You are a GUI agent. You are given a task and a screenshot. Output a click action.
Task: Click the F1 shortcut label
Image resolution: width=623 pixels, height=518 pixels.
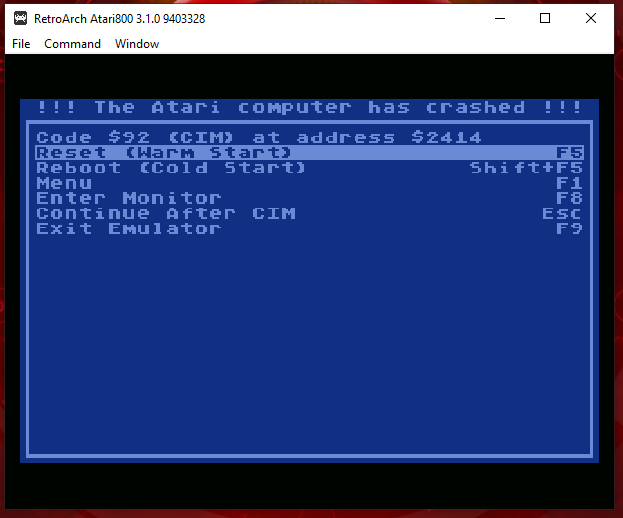(569, 183)
